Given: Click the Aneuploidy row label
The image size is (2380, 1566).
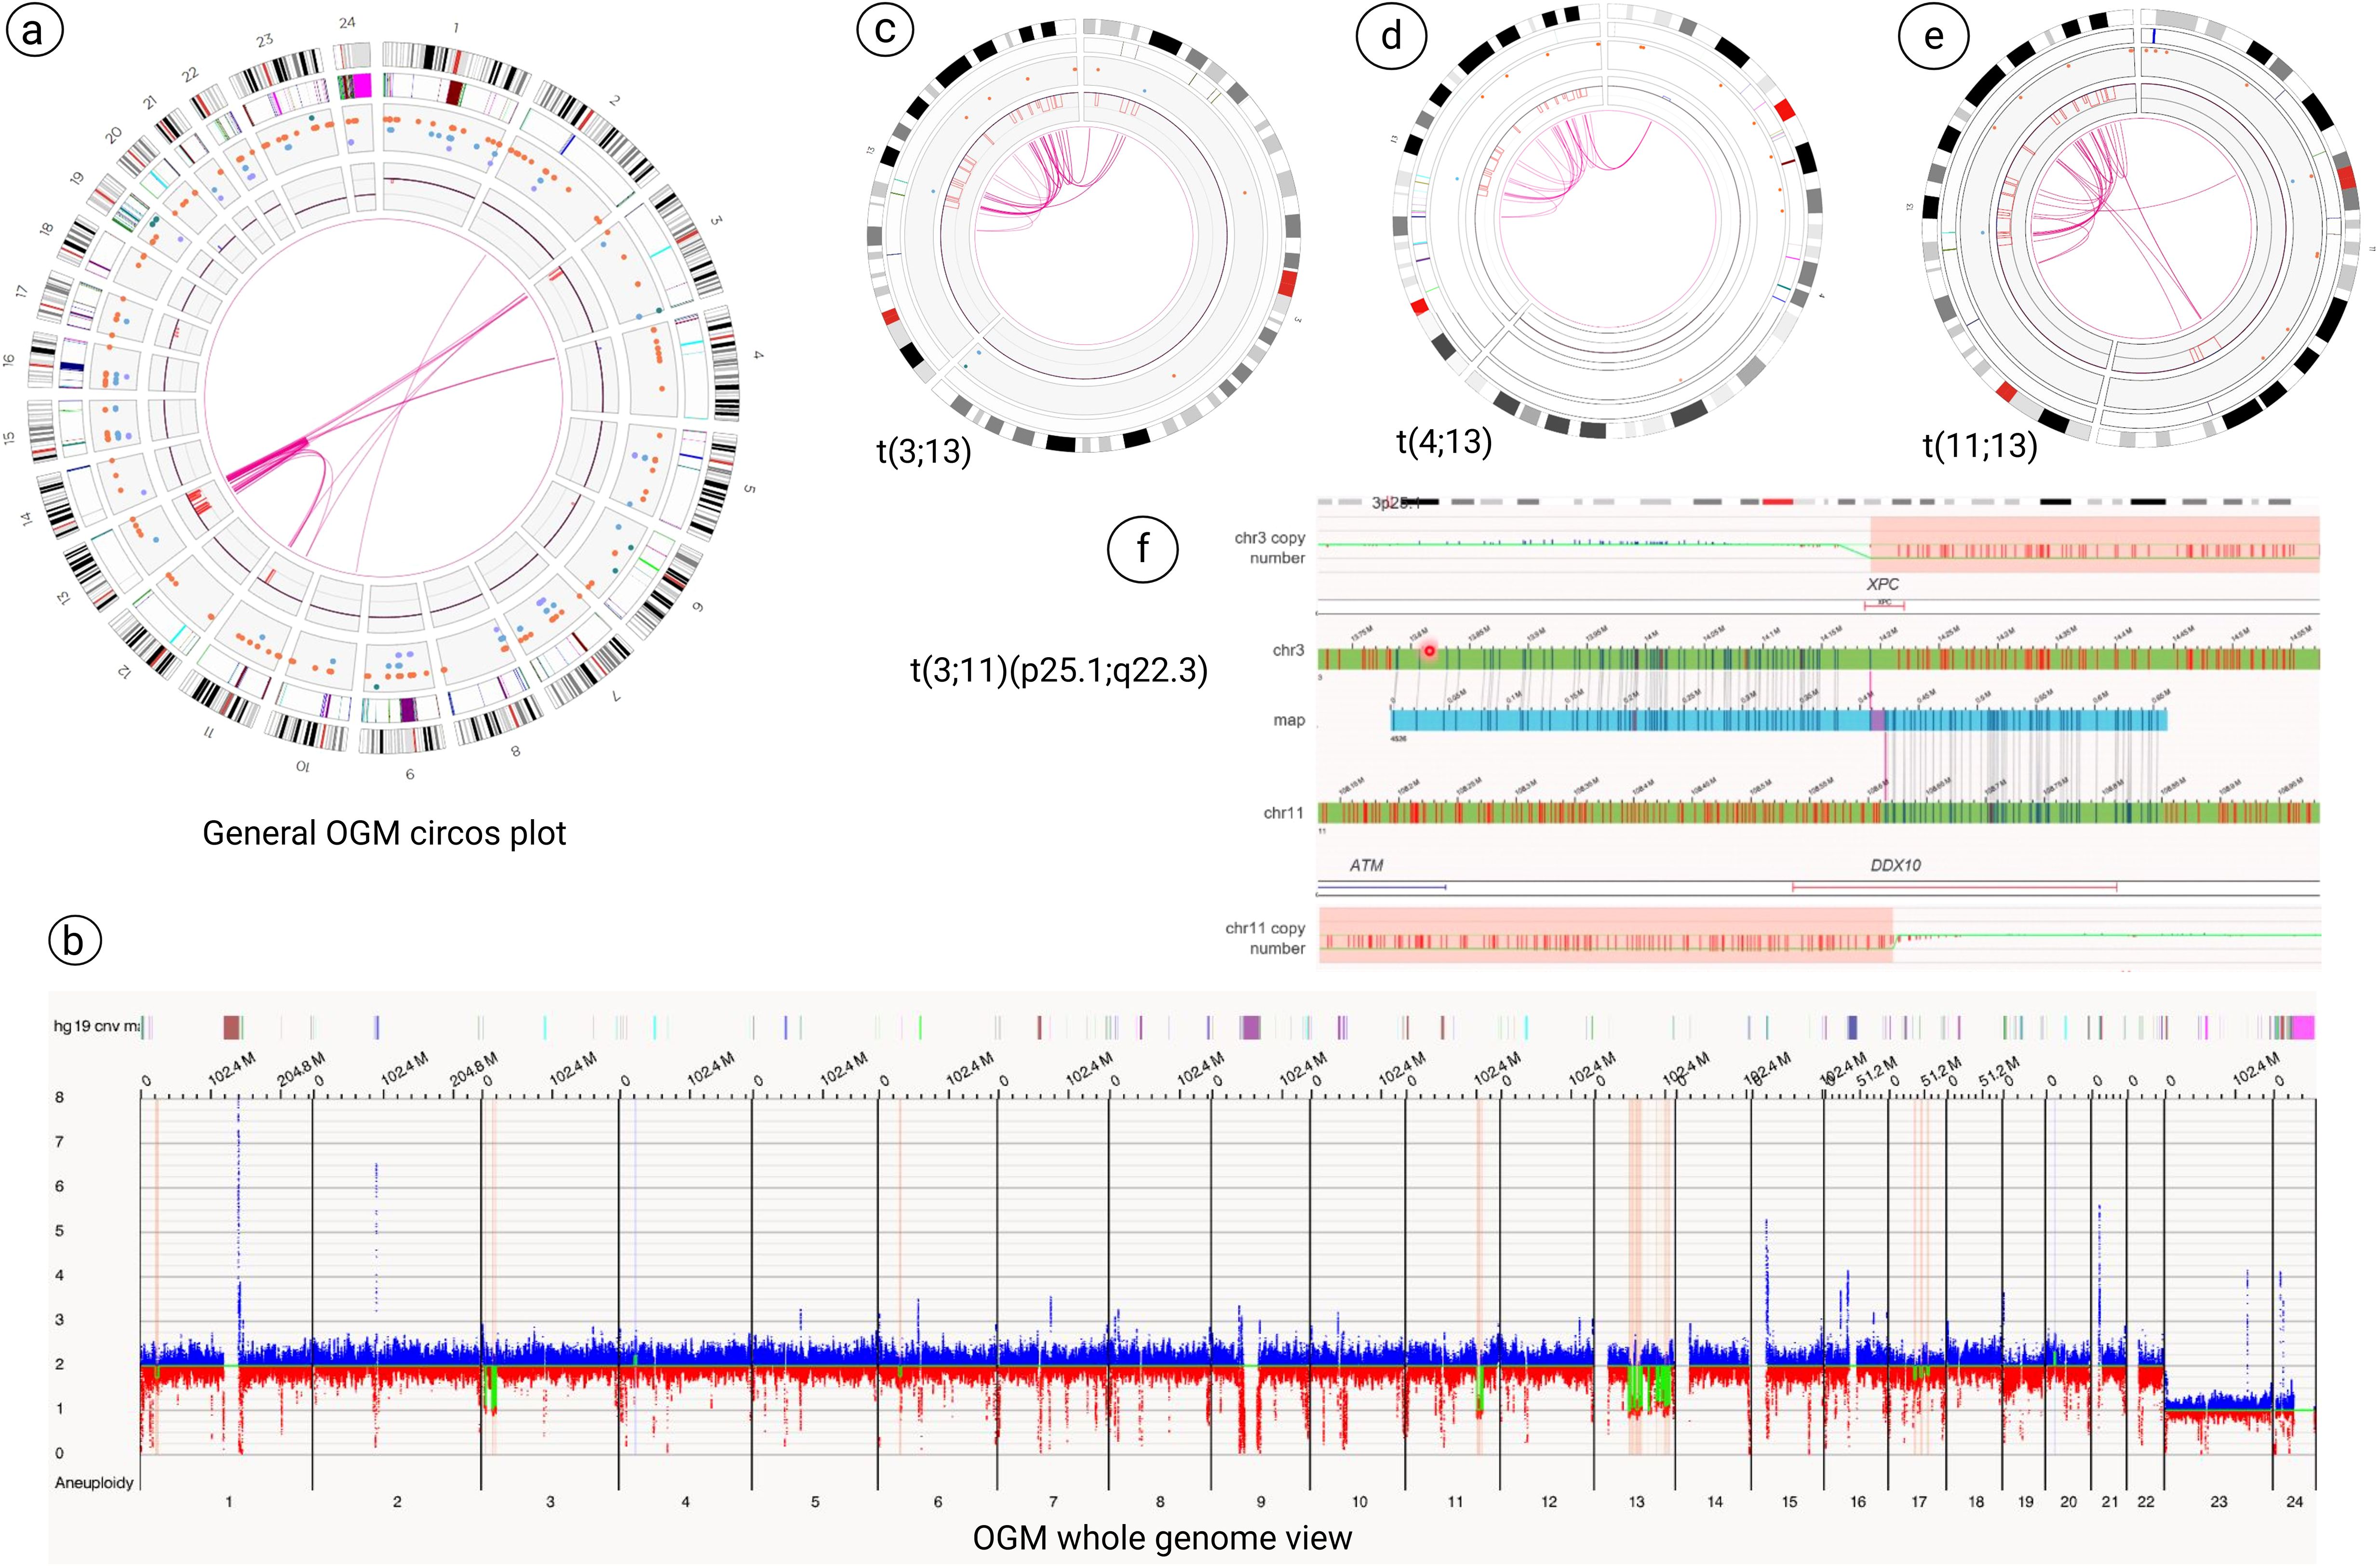Looking at the screenshot, I should coord(94,1482).
